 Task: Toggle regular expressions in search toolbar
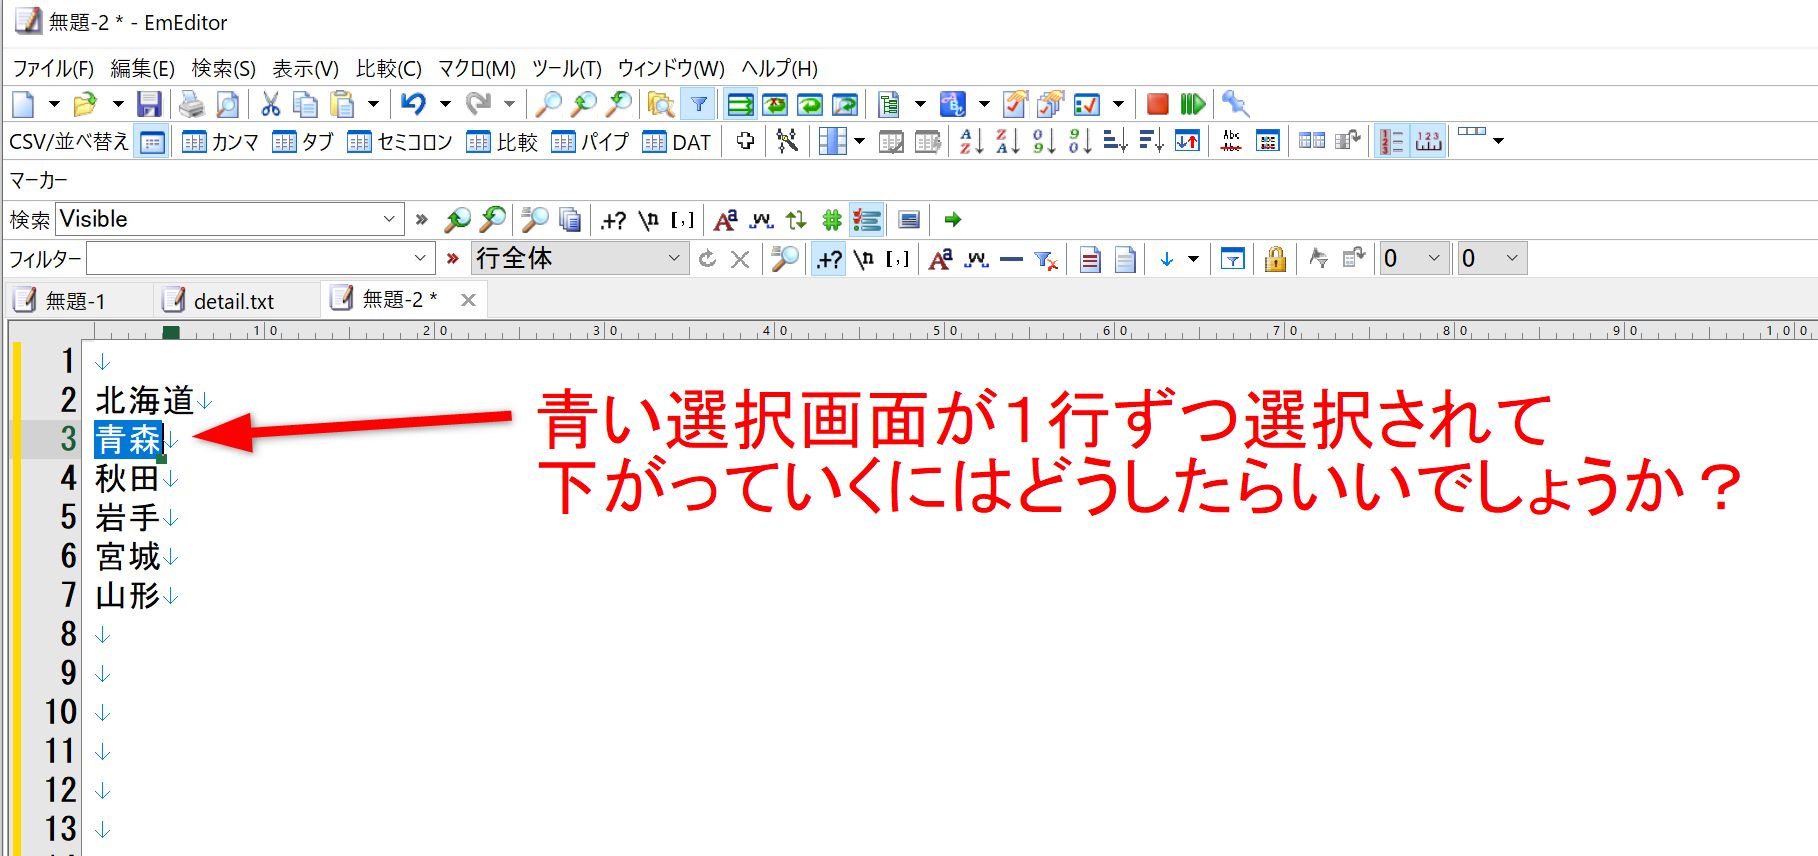(613, 220)
